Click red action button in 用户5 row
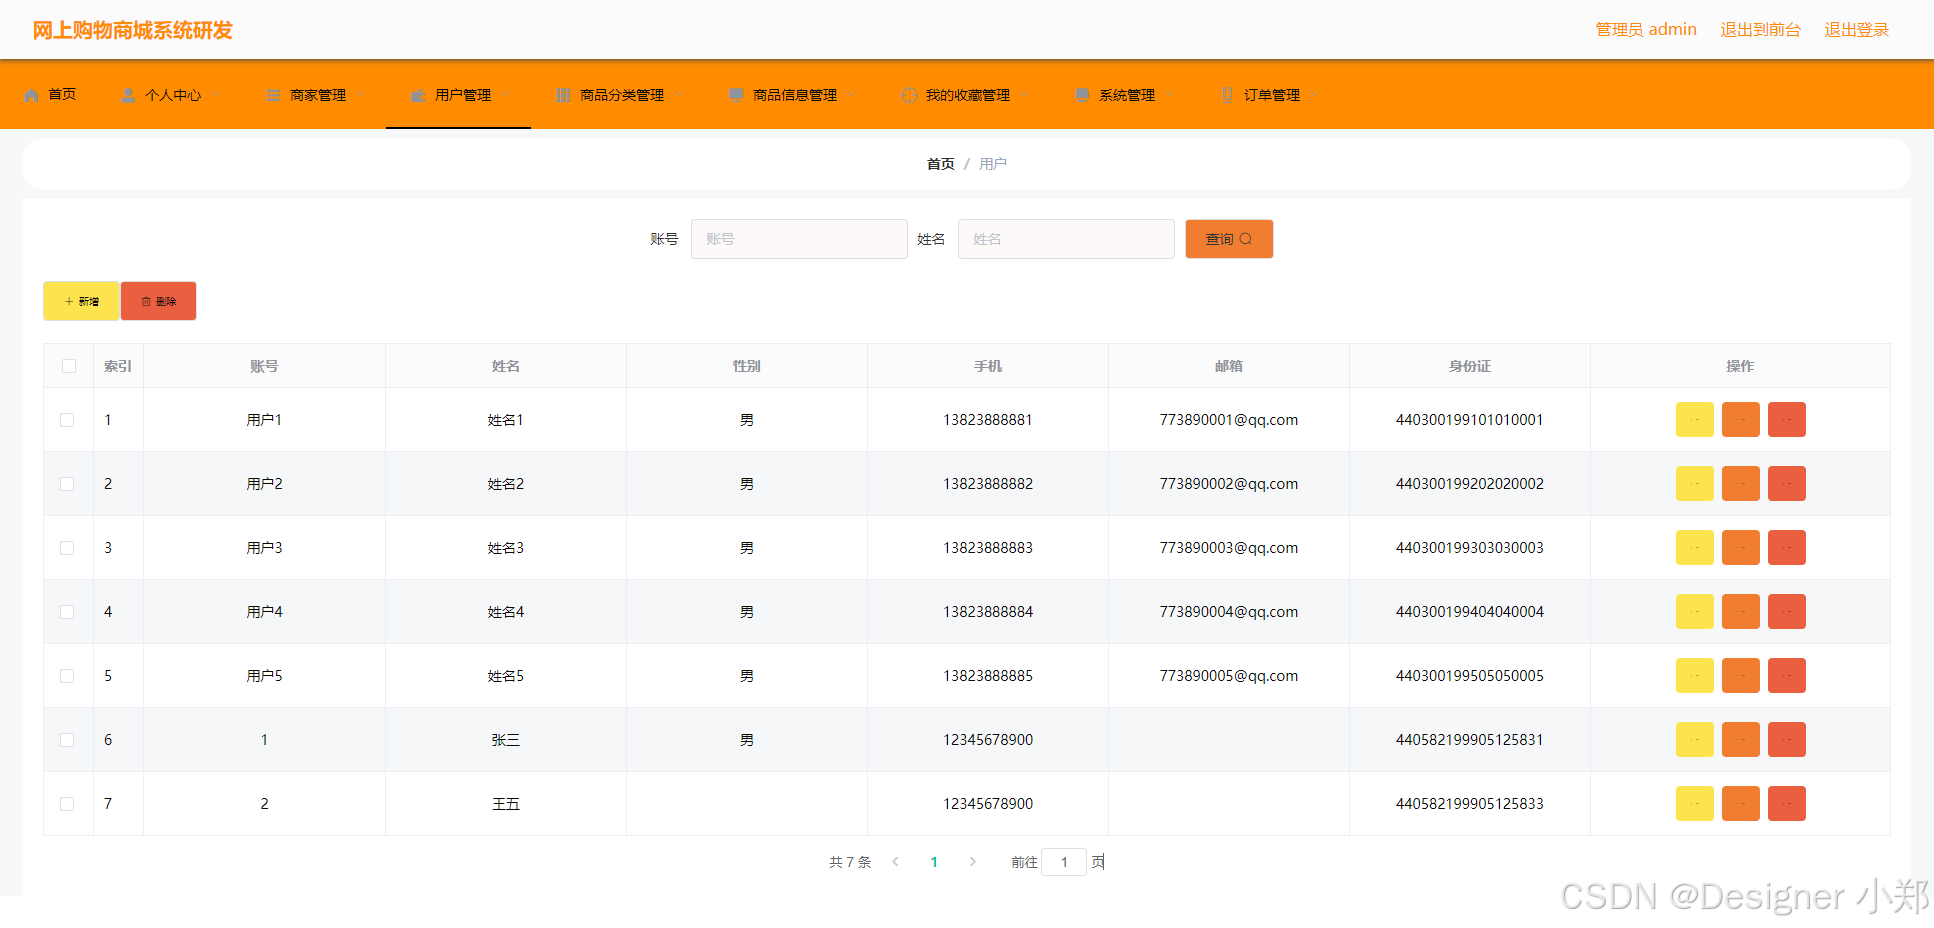The width and height of the screenshot is (1934, 928). point(1786,676)
